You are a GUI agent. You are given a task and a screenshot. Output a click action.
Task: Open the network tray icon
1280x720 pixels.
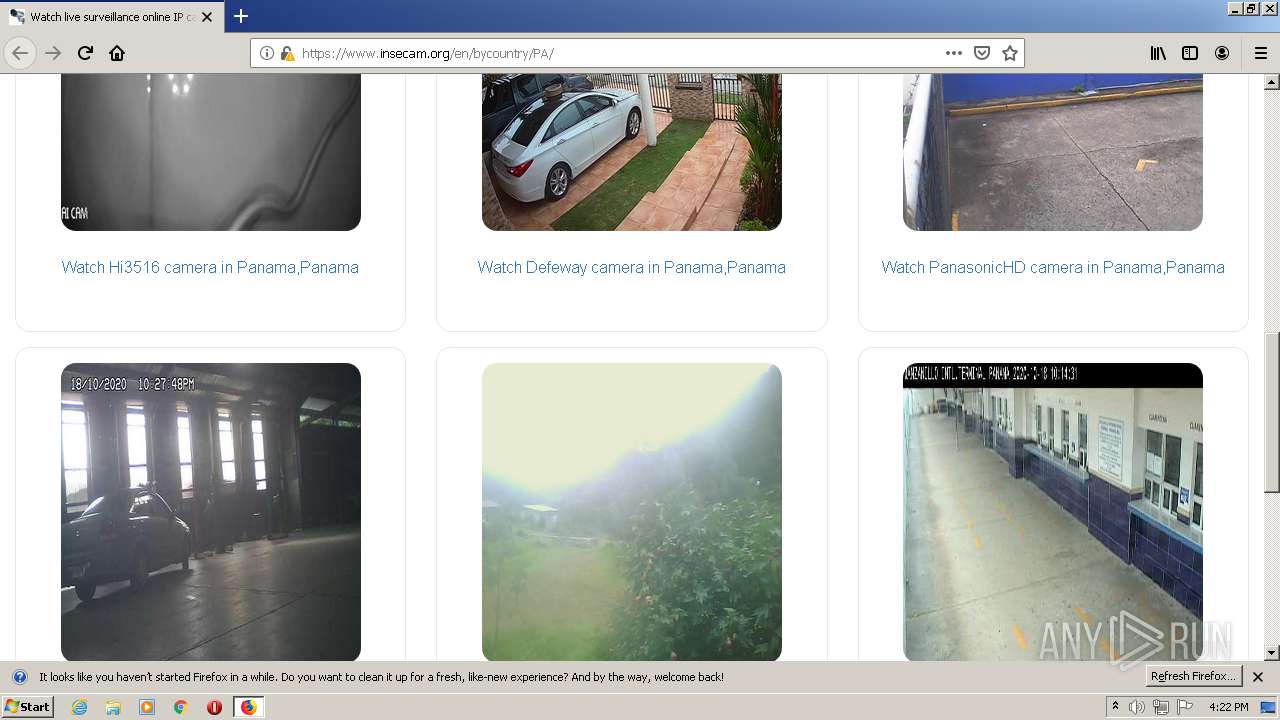click(x=1161, y=707)
